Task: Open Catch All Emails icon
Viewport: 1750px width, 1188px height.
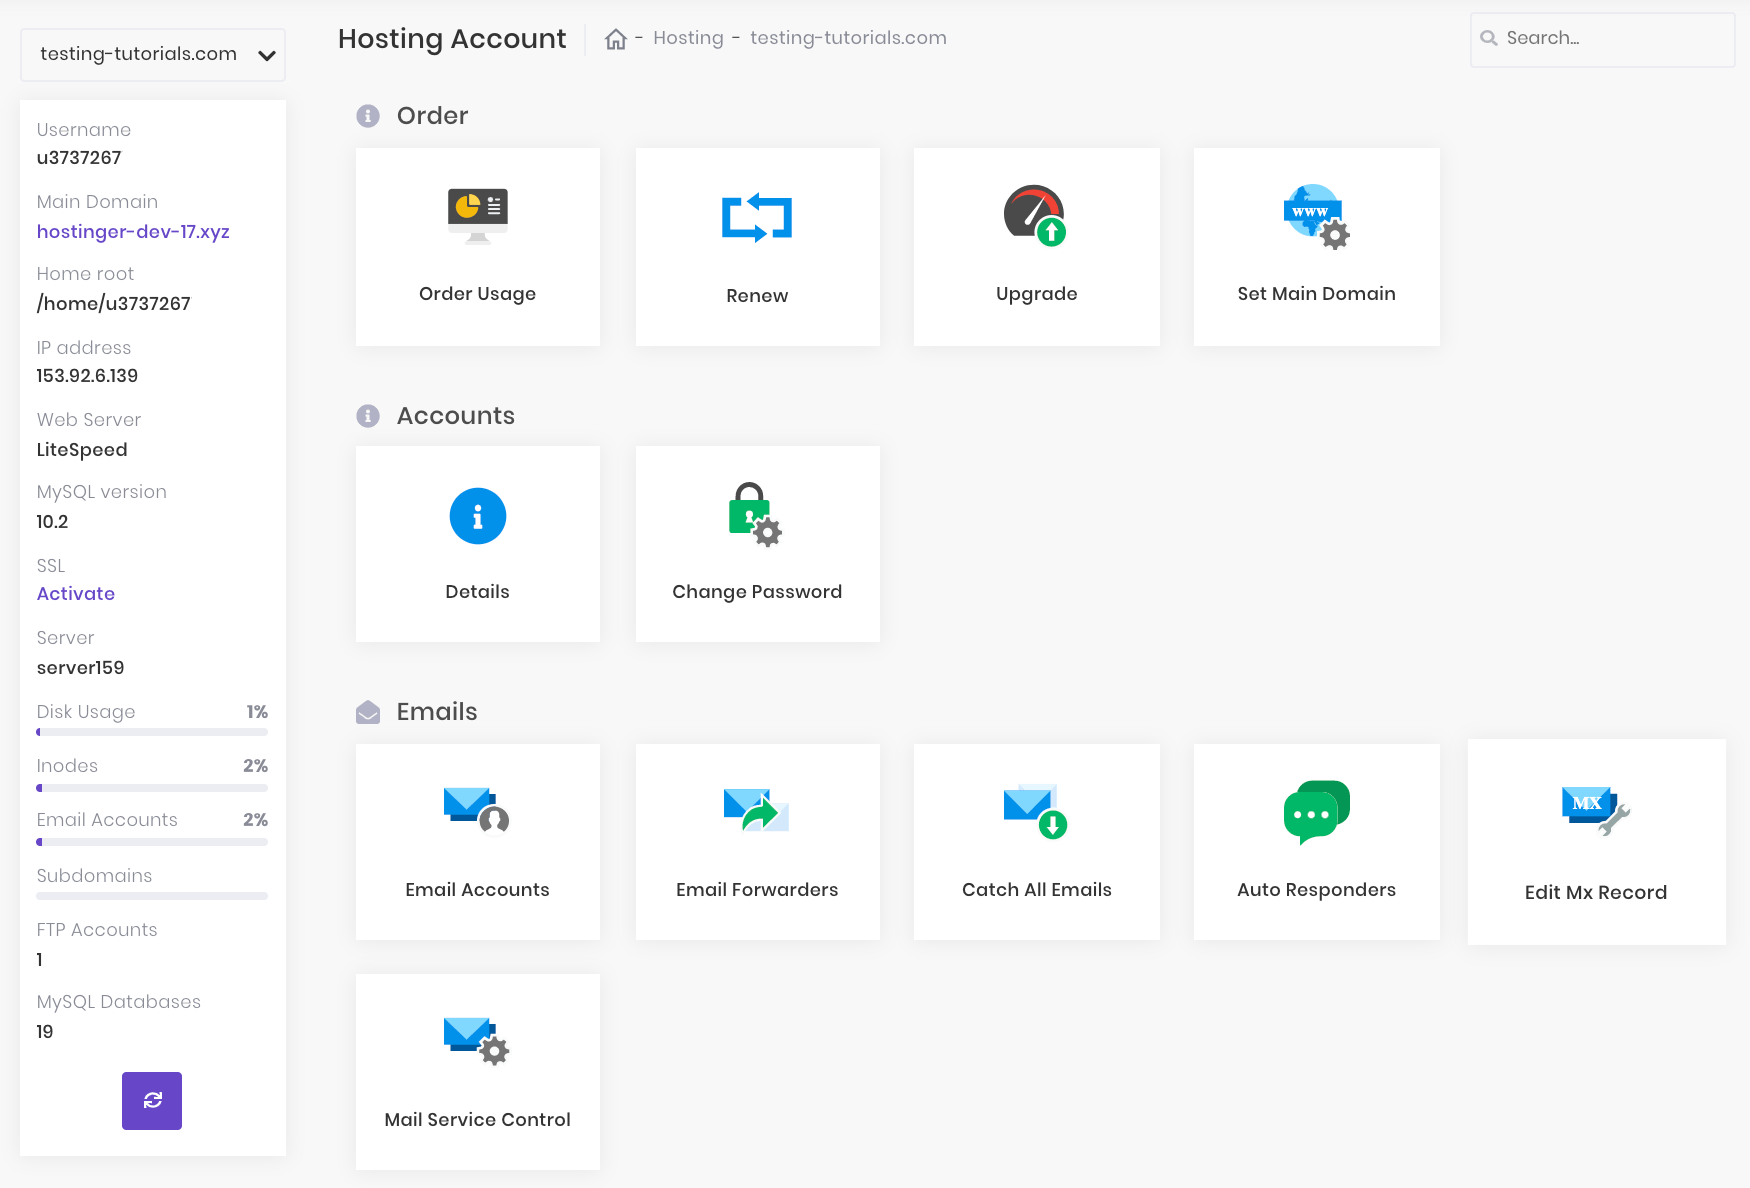Action: tap(1035, 811)
